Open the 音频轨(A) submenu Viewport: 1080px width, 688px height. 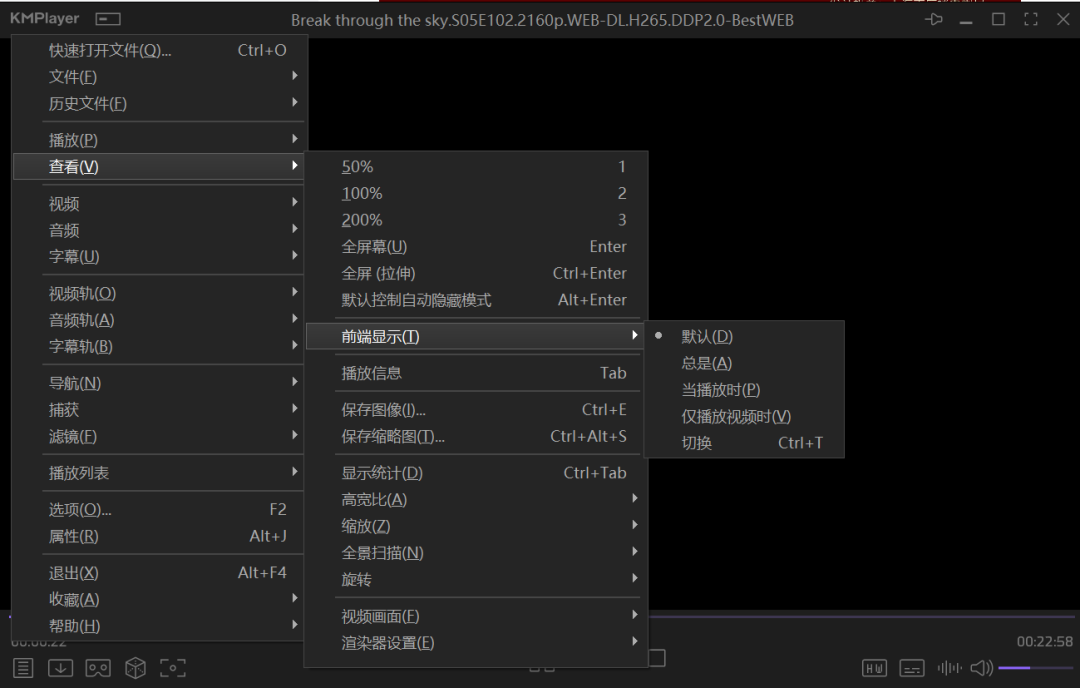[x=158, y=320]
